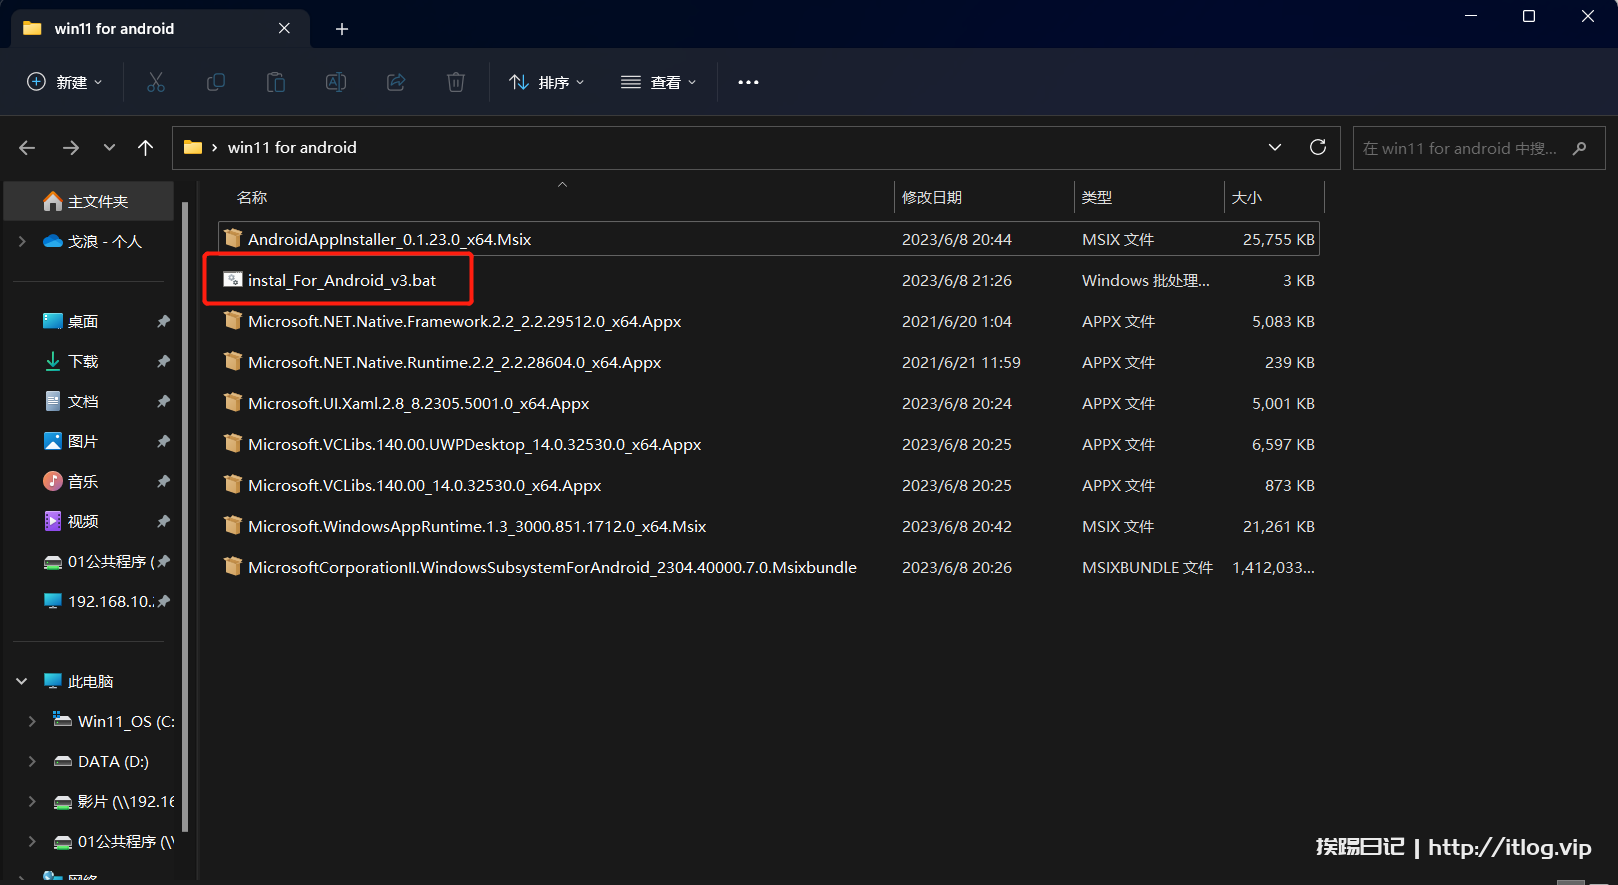Screen dimensions: 1618x885
Task: Click the 1,412,033 size cell
Action: (x=1273, y=567)
